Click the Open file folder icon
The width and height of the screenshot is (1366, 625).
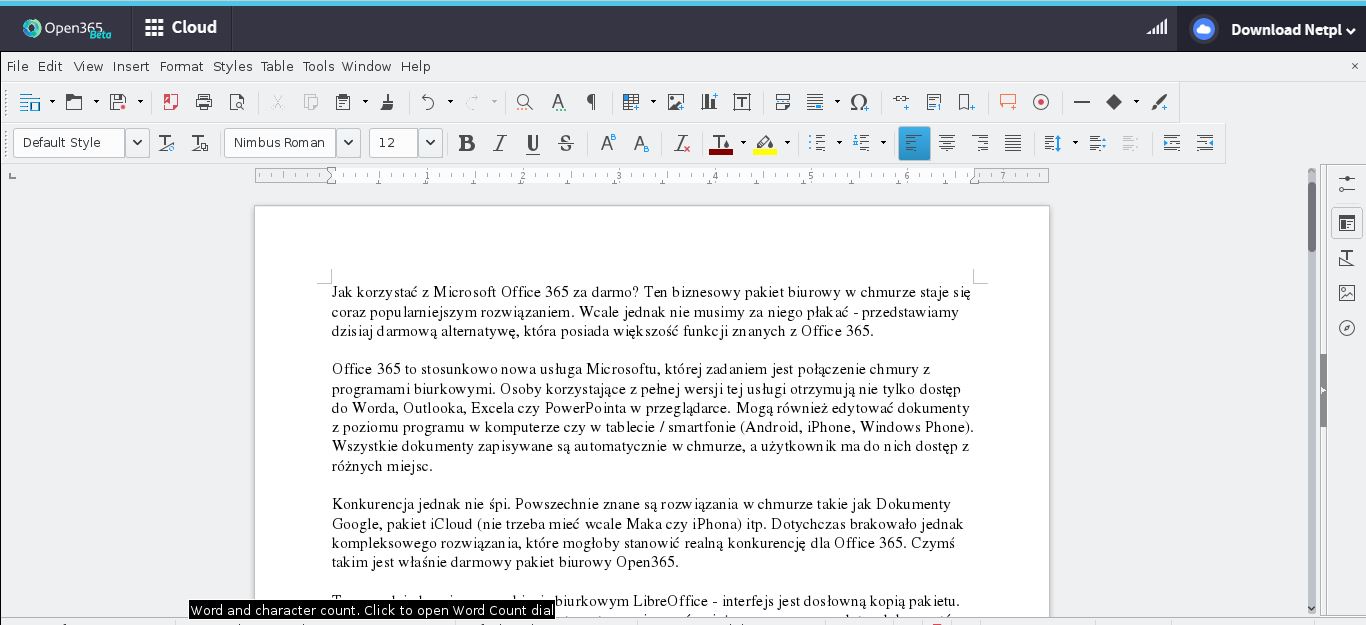74,102
